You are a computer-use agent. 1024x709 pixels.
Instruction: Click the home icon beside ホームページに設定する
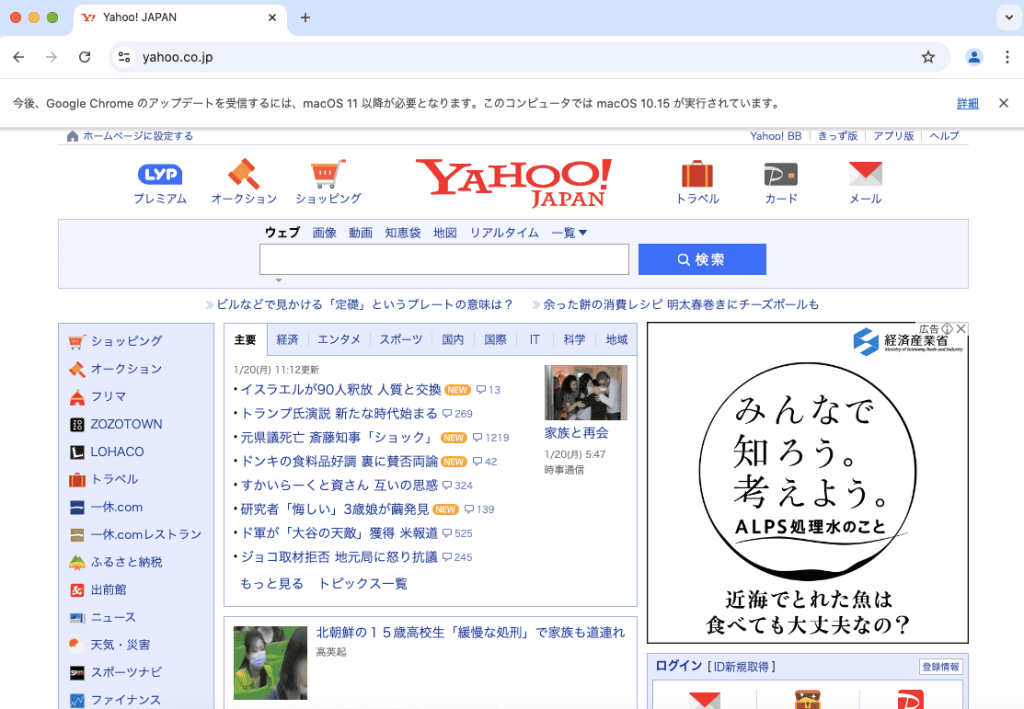(72, 136)
